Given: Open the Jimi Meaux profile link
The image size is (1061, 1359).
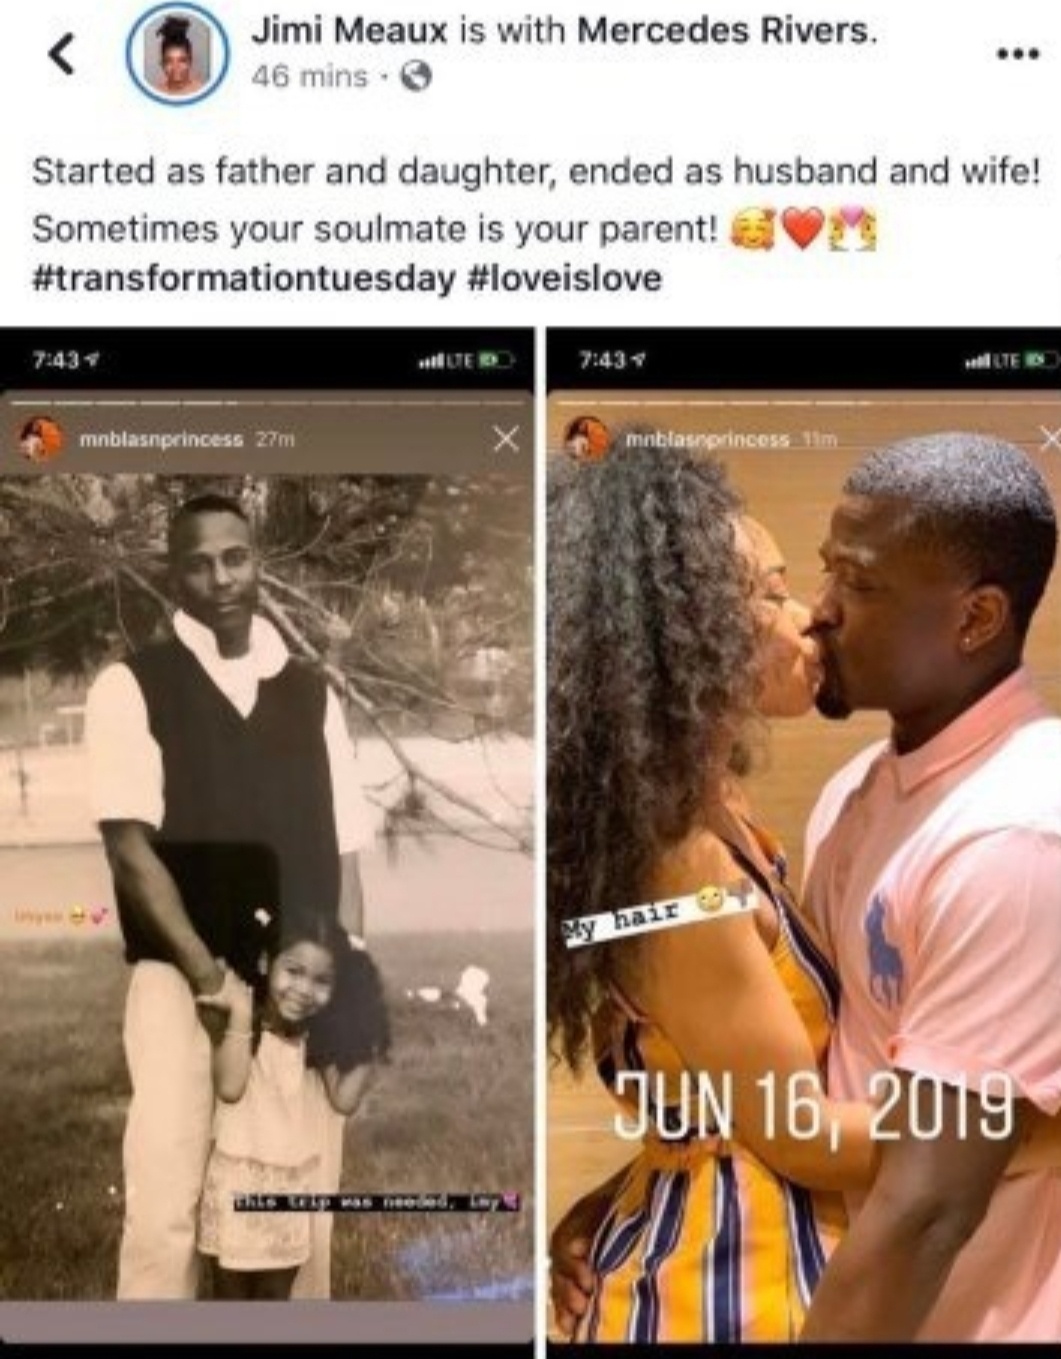Looking at the screenshot, I should point(348,31).
